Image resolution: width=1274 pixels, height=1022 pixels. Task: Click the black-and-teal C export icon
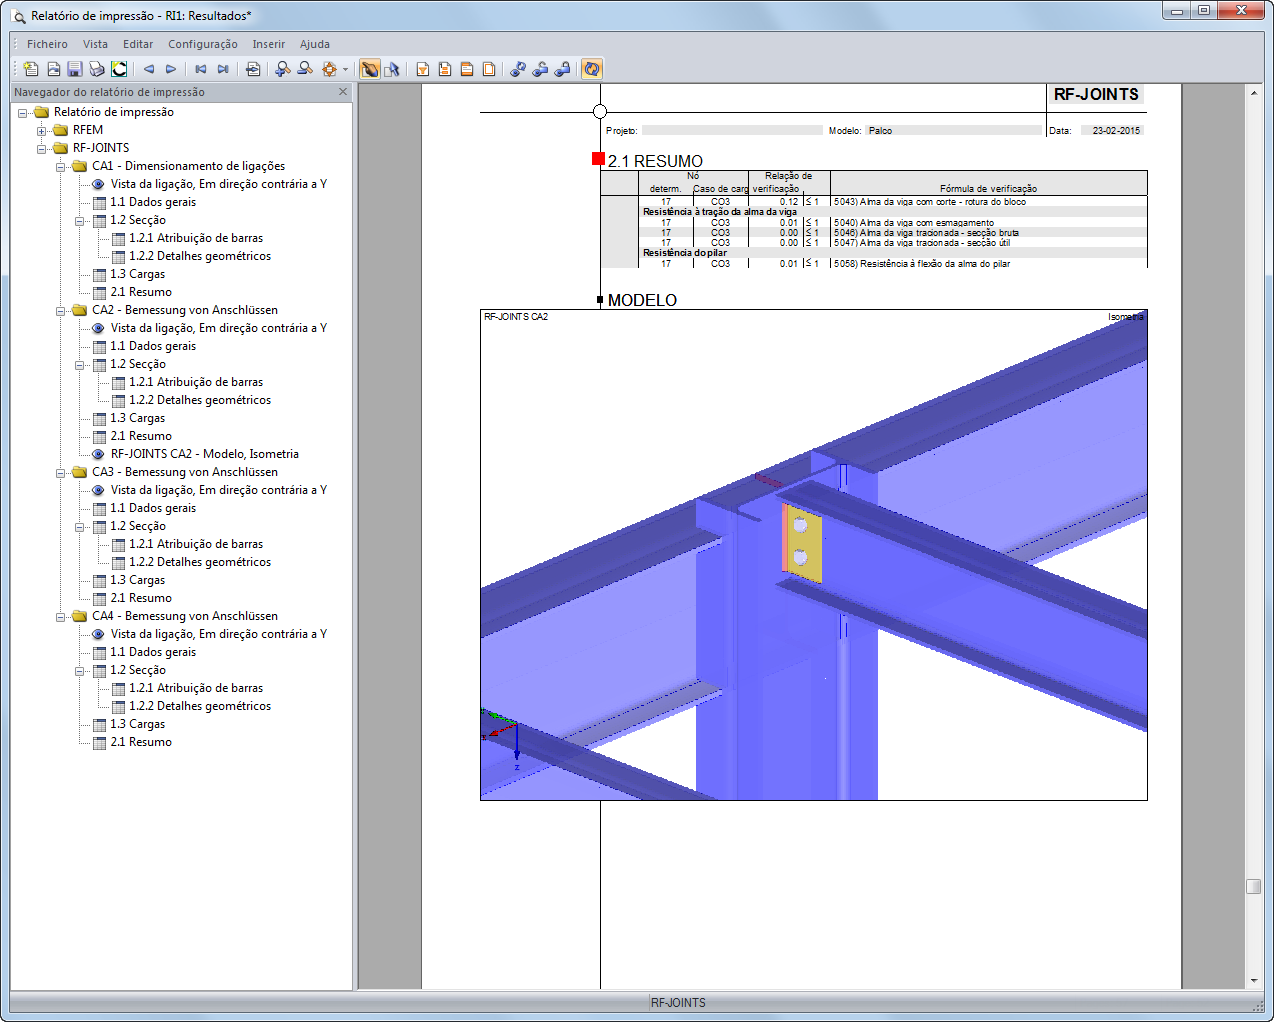[119, 69]
